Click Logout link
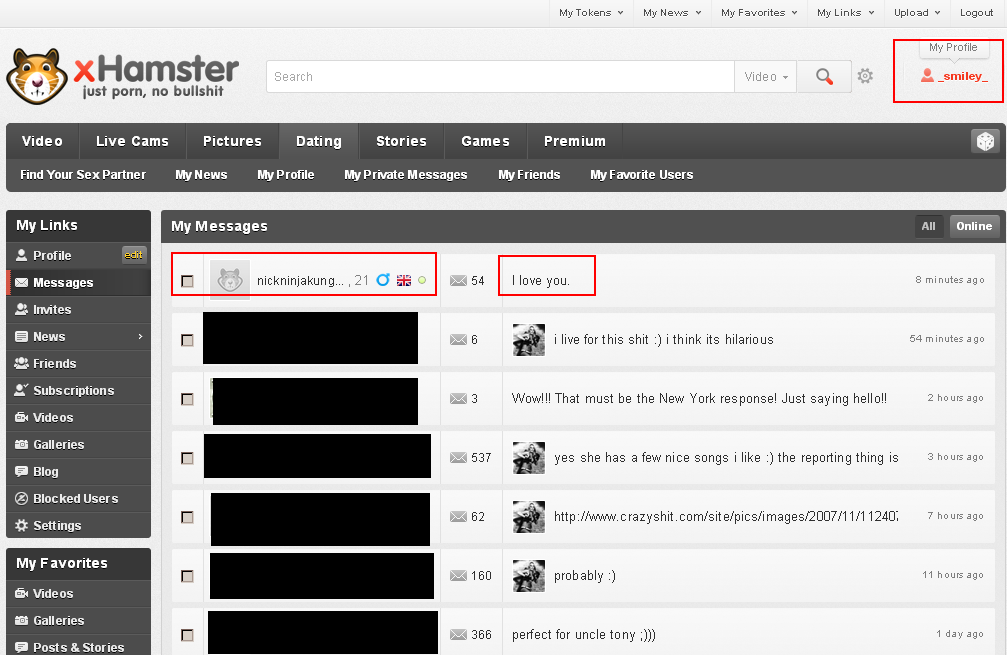The height and width of the screenshot is (655, 1007). [x=976, y=13]
